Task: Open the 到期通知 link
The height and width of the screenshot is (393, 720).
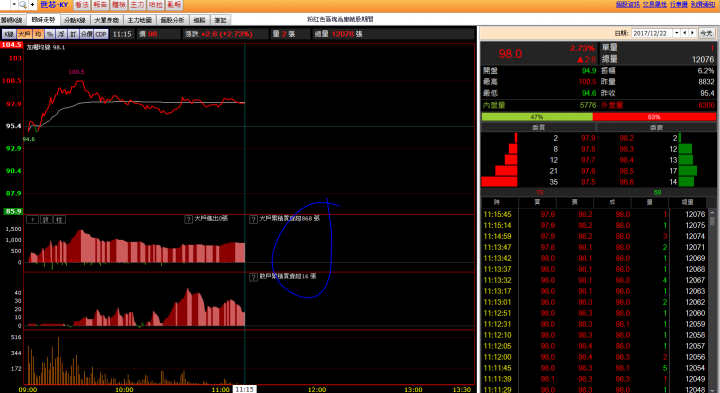Action: click(703, 4)
